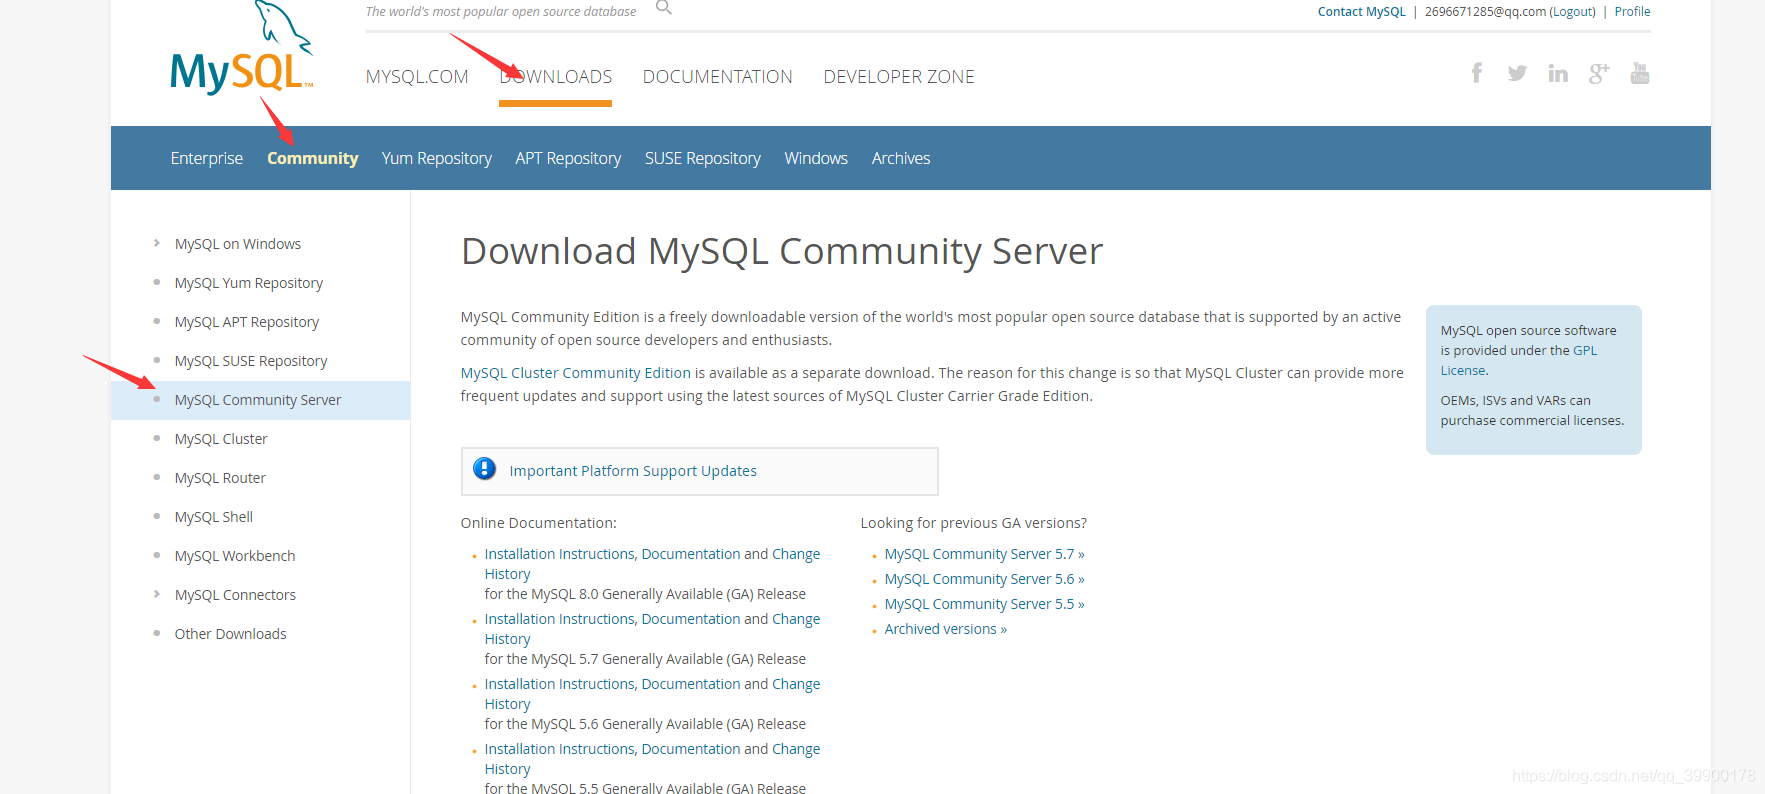Expand MySQL Connectors sidebar arrow
The image size is (1765, 794).
(156, 594)
